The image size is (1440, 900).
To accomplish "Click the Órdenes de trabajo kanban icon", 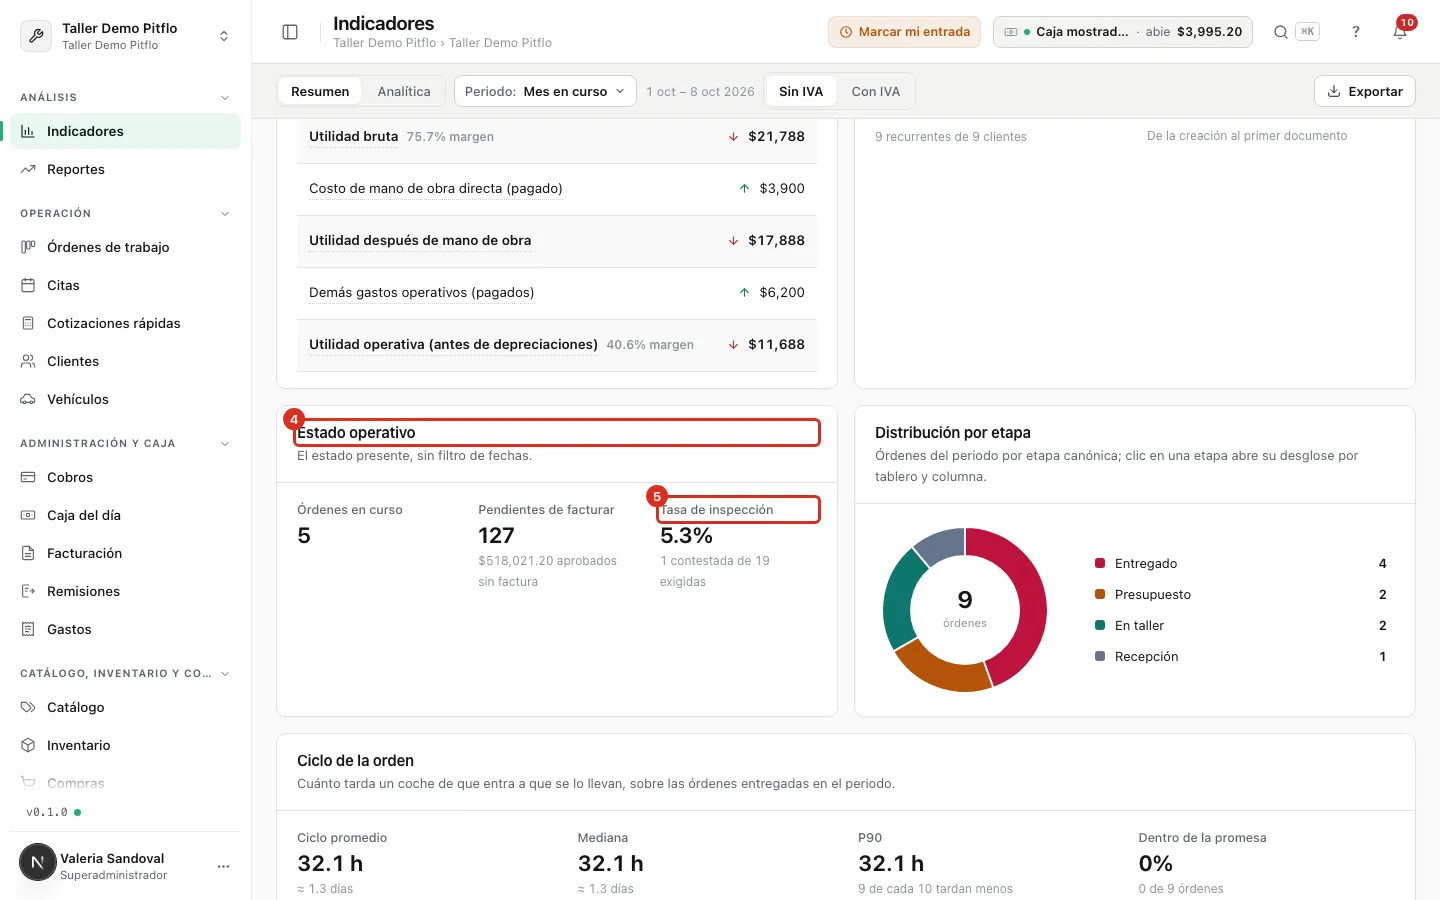I will 28,247.
